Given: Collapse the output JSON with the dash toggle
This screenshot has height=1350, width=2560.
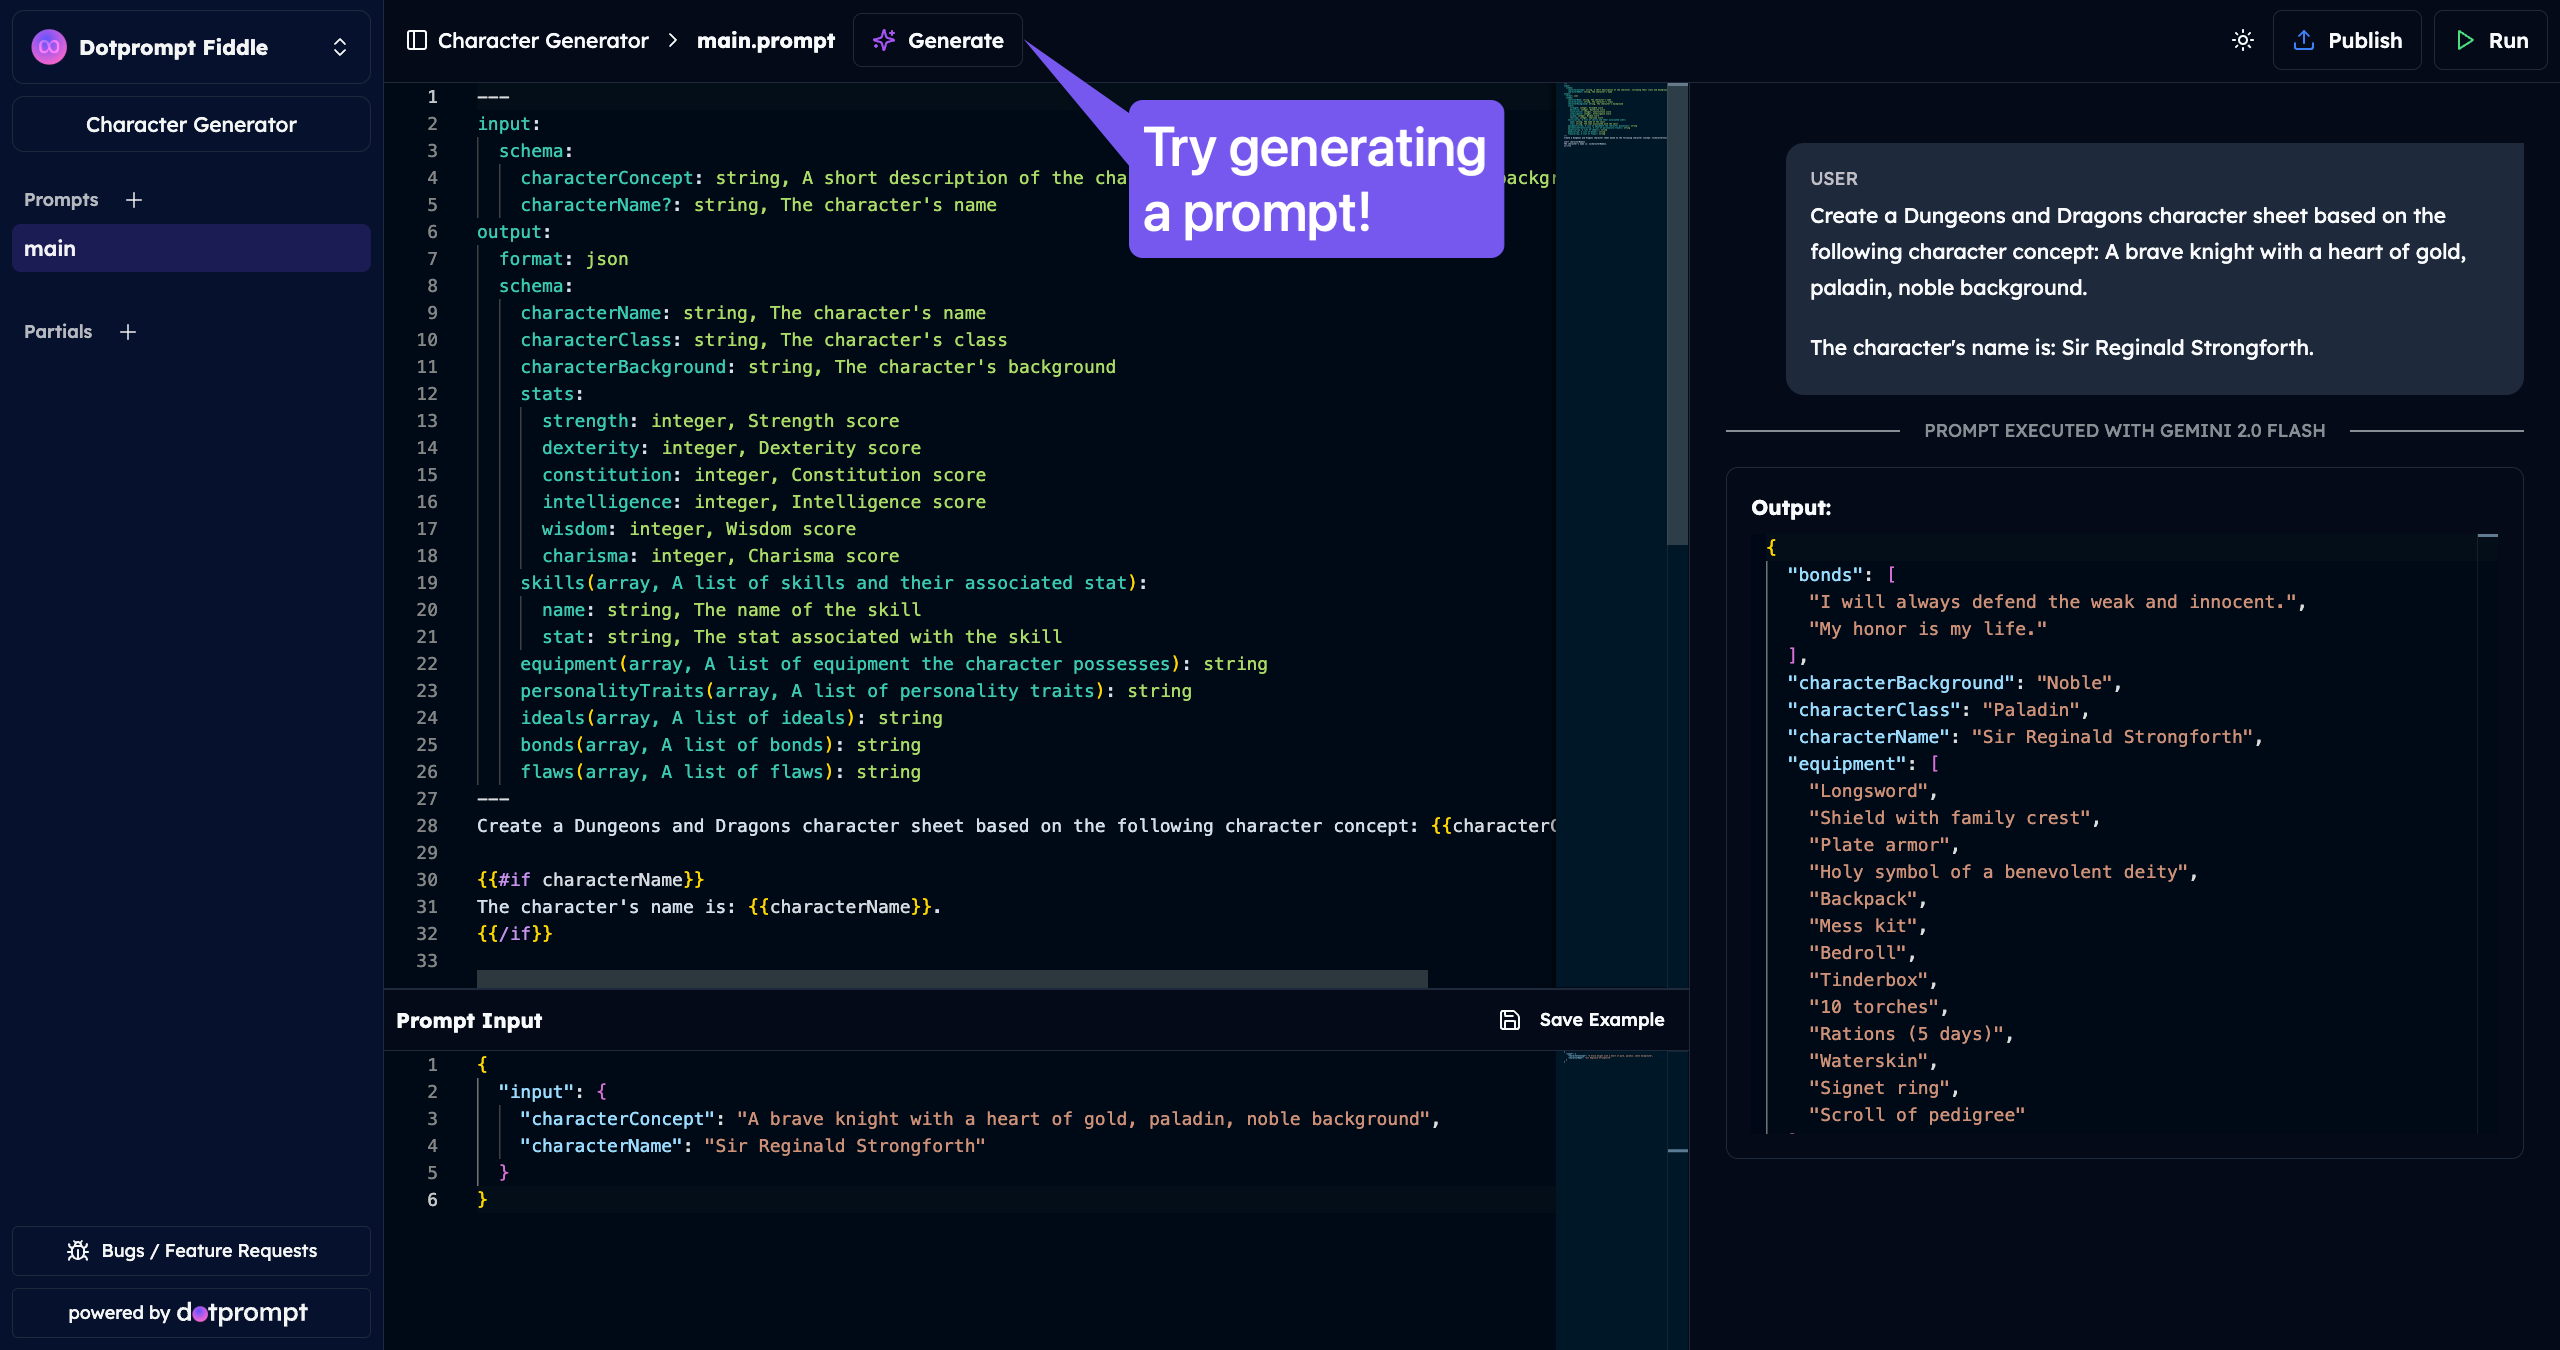Looking at the screenshot, I should (x=2488, y=536).
